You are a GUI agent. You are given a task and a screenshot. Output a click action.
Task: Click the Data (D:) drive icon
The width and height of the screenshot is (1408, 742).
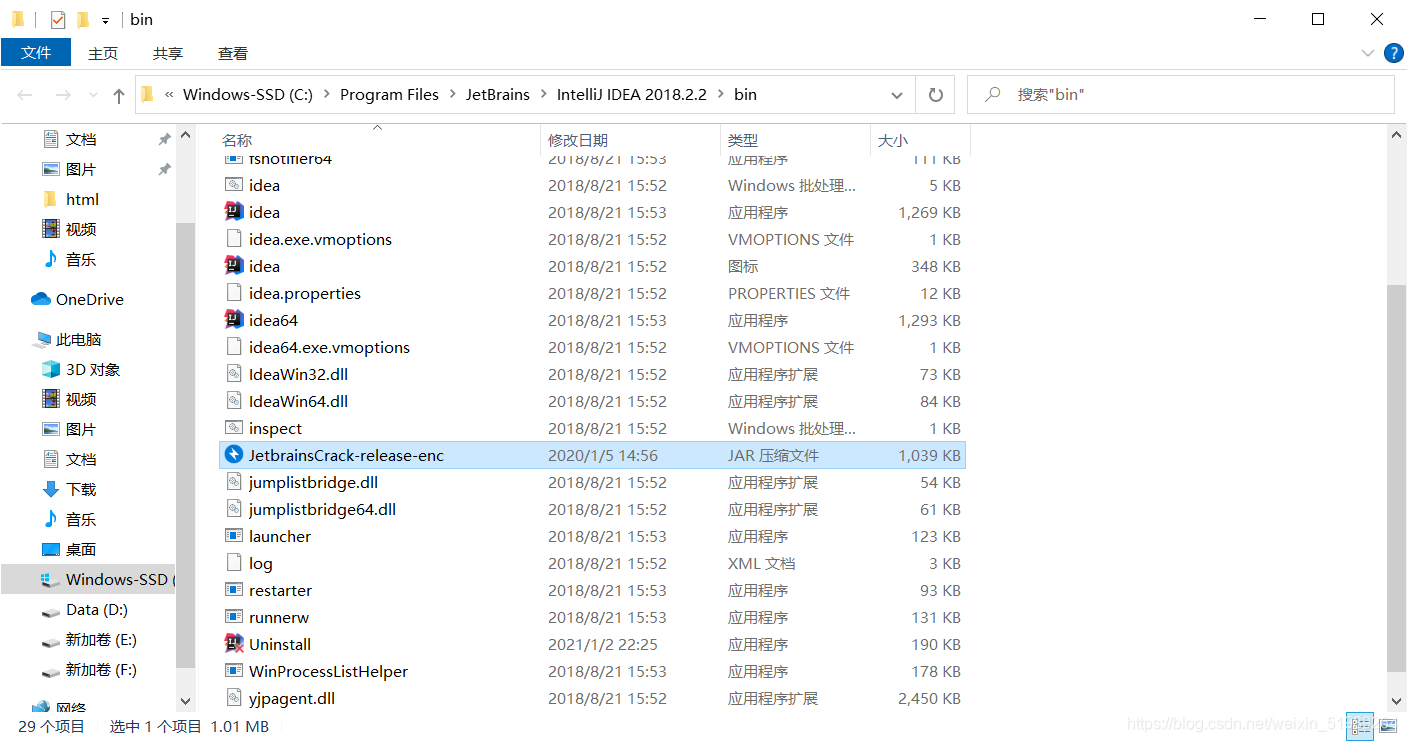pos(51,610)
